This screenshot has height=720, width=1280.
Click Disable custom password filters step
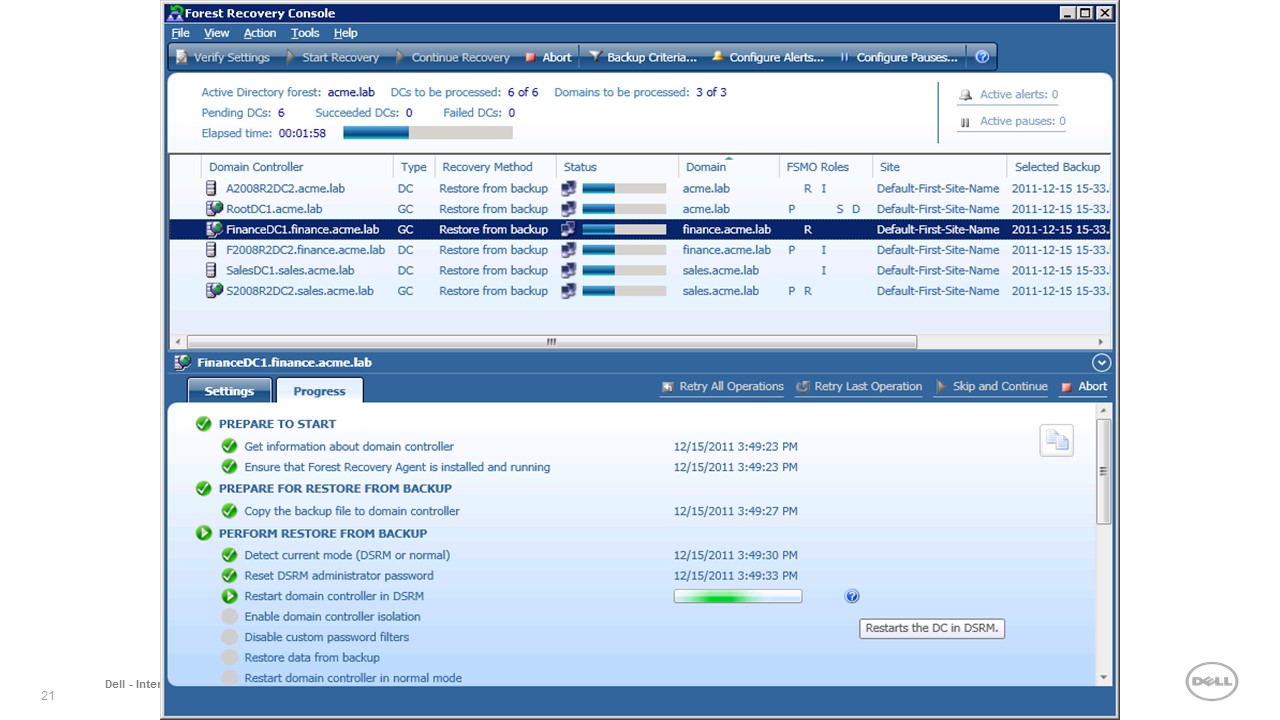(326, 637)
